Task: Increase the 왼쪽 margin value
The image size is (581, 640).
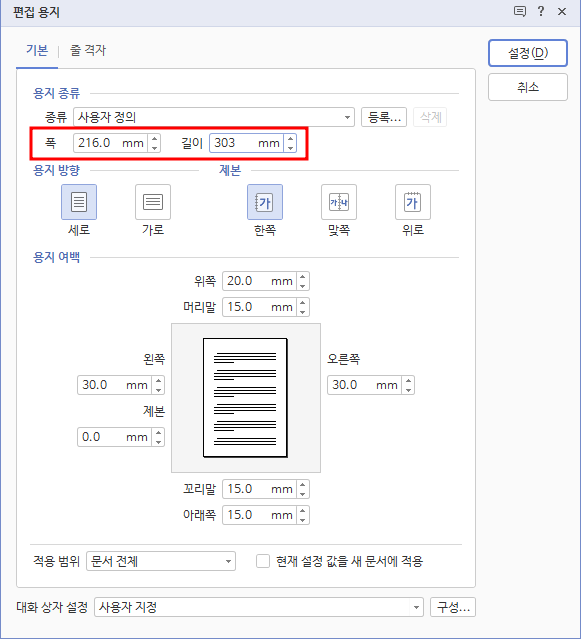Action: coord(158,381)
